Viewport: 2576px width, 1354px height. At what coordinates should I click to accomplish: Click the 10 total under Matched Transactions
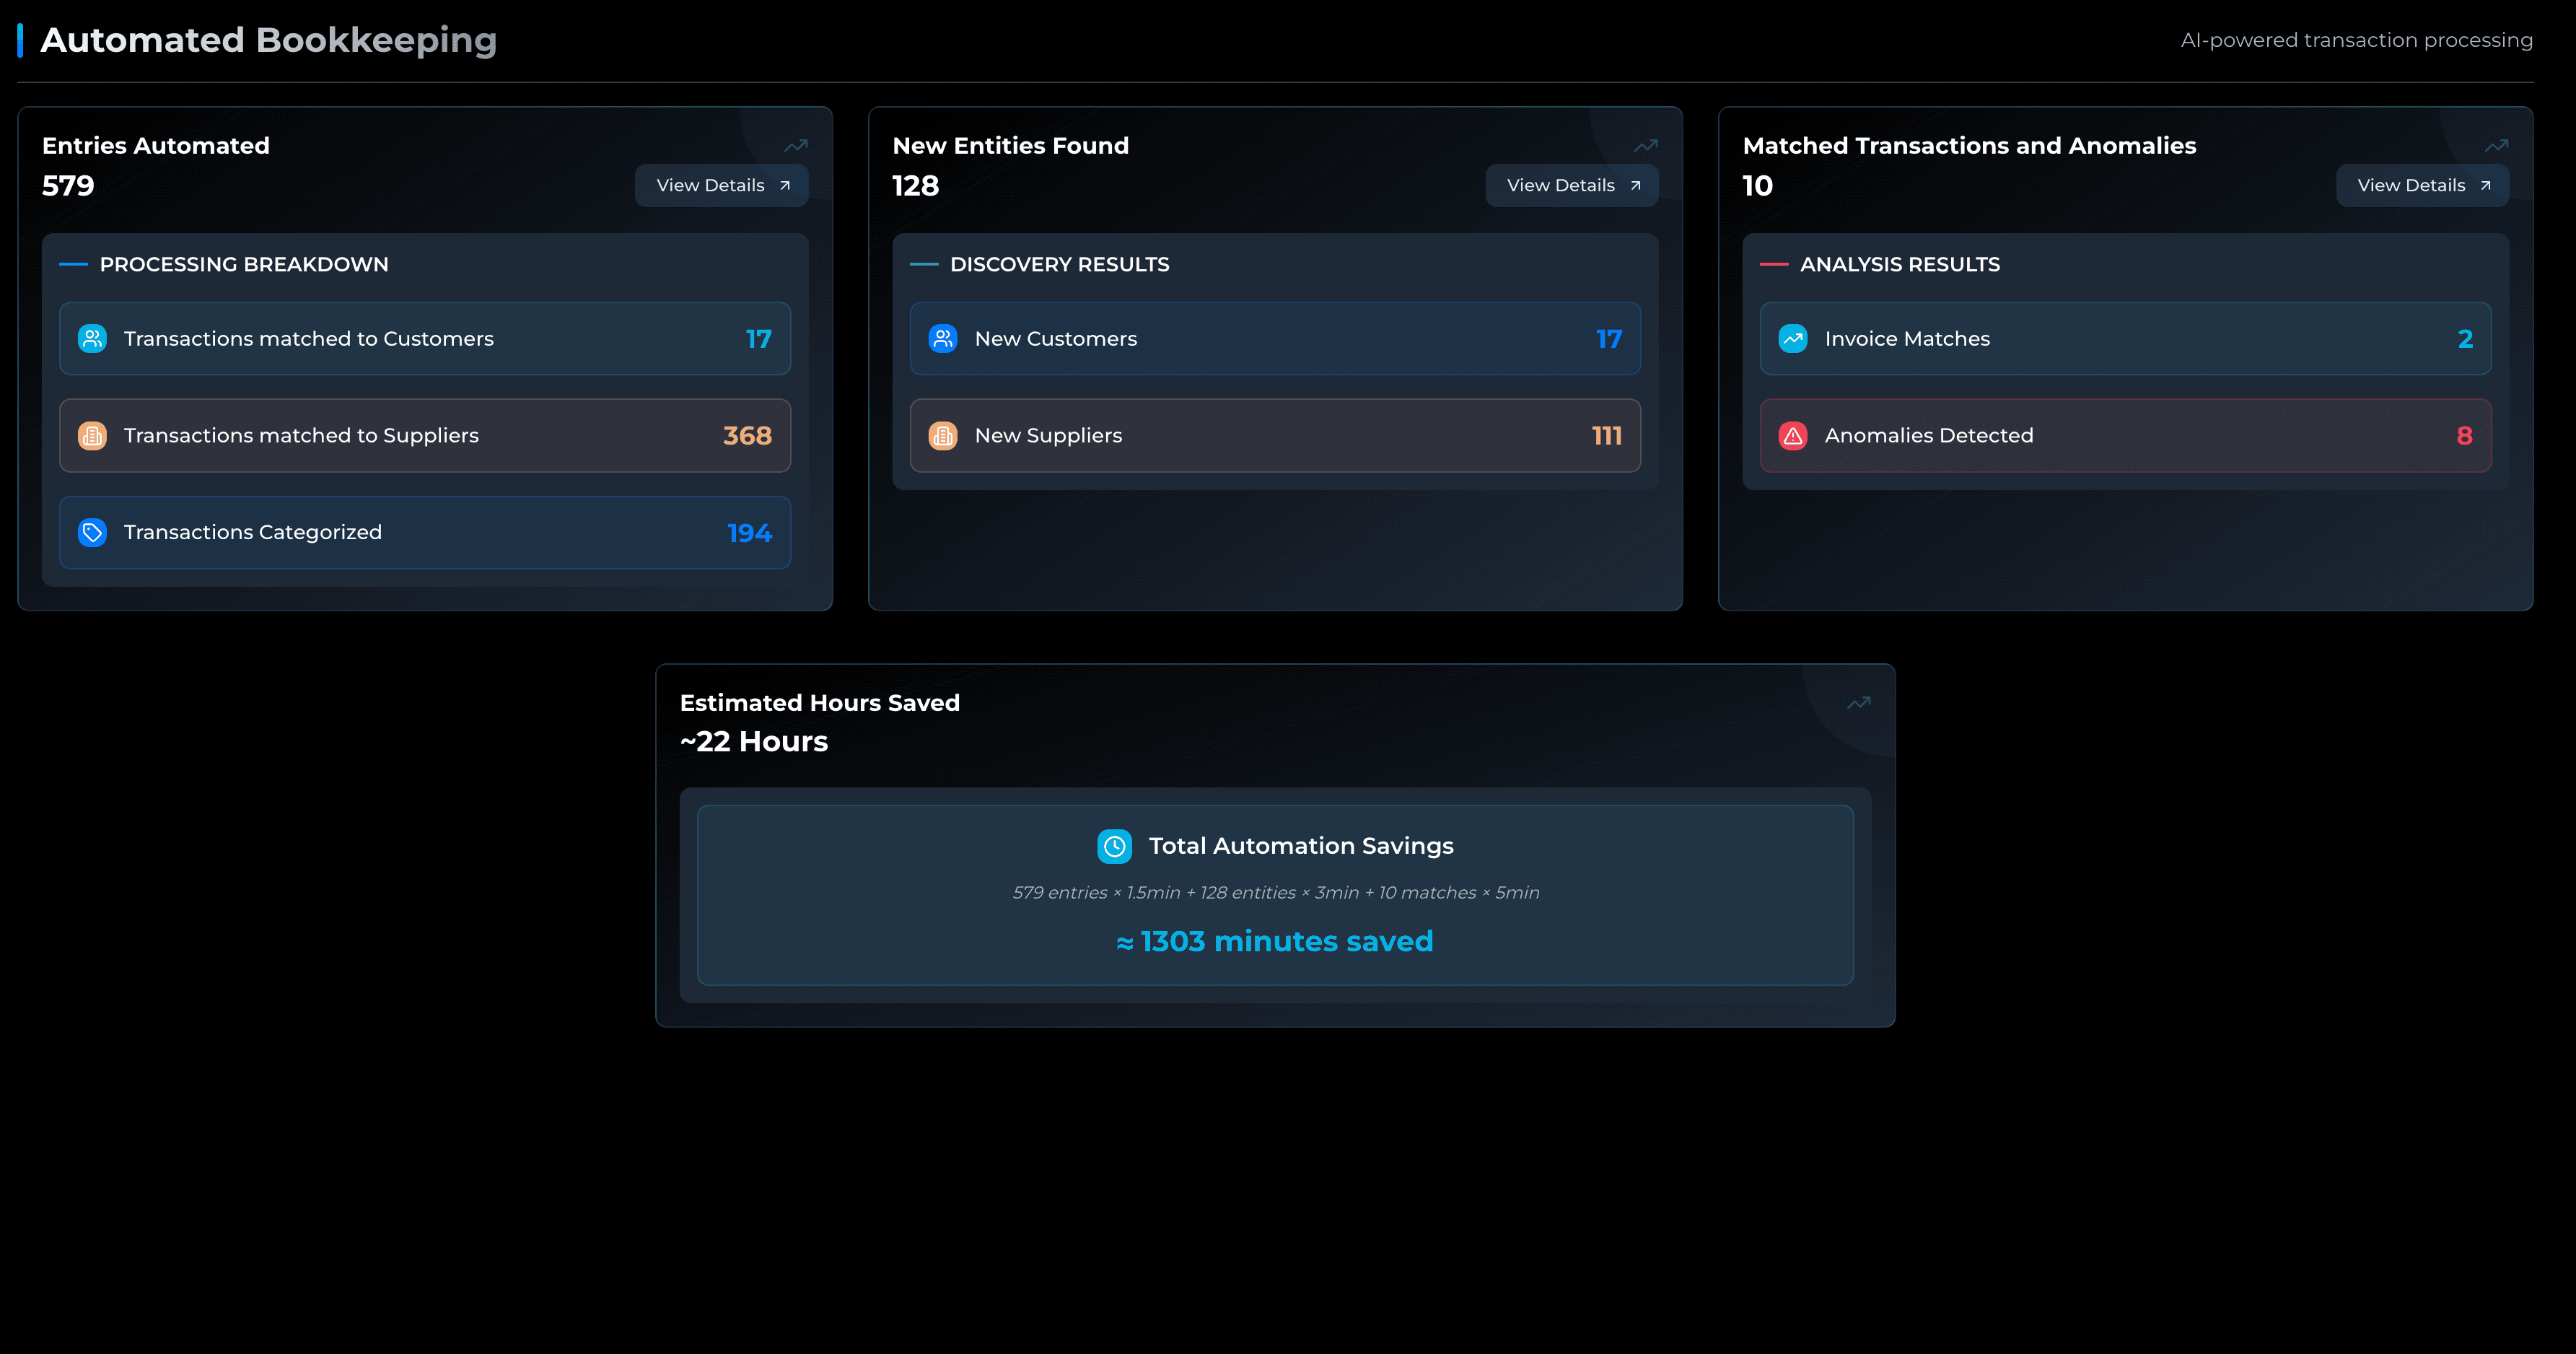click(1758, 186)
